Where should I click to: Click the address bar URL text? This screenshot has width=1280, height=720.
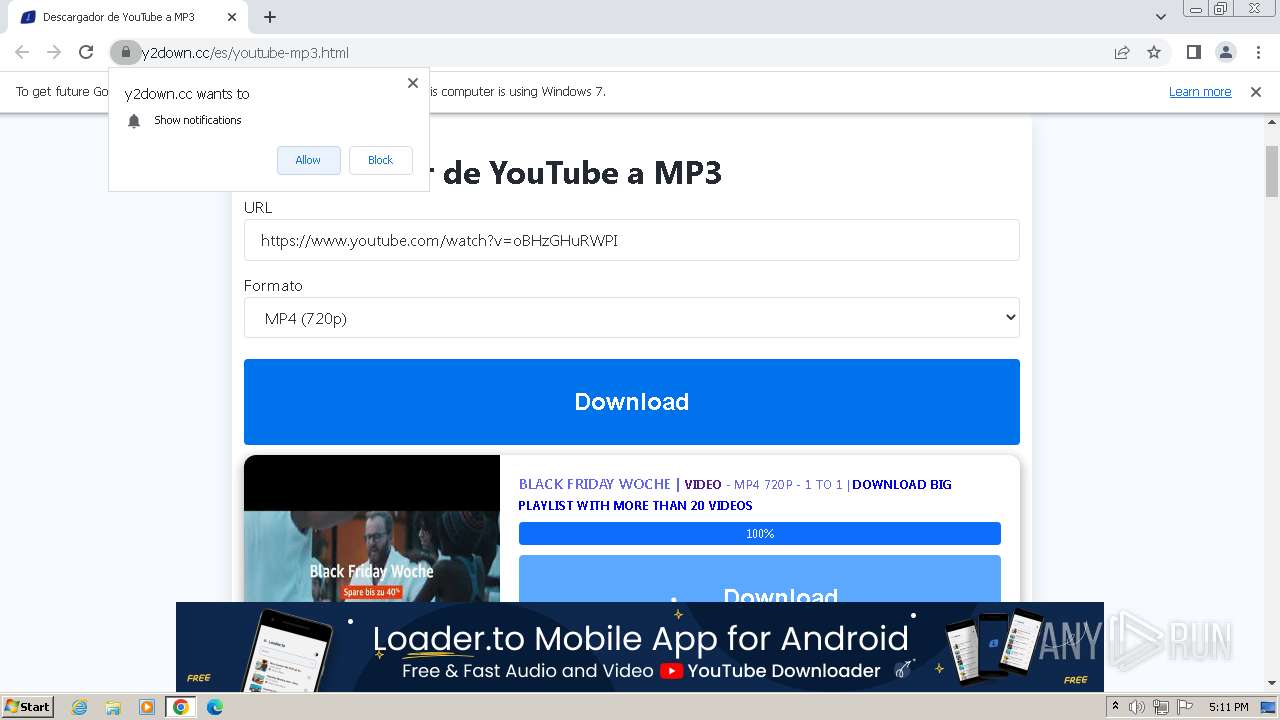245,52
